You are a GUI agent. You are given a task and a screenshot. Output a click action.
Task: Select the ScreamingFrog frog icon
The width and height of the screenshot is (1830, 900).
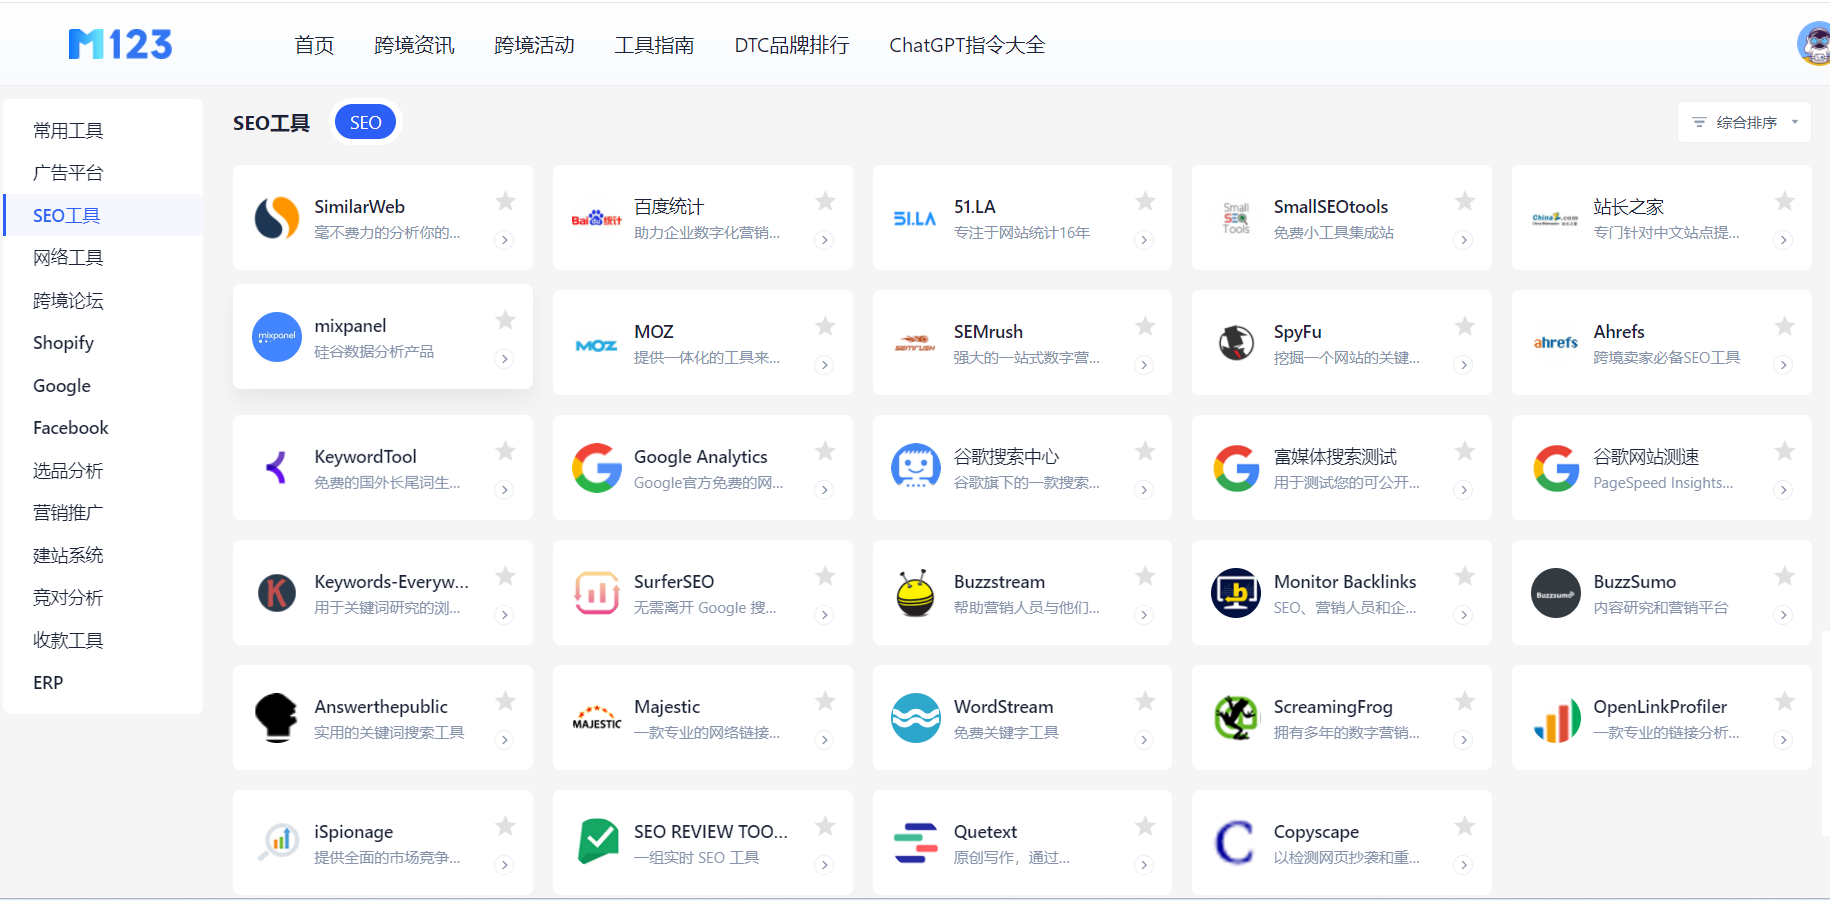coord(1236,717)
